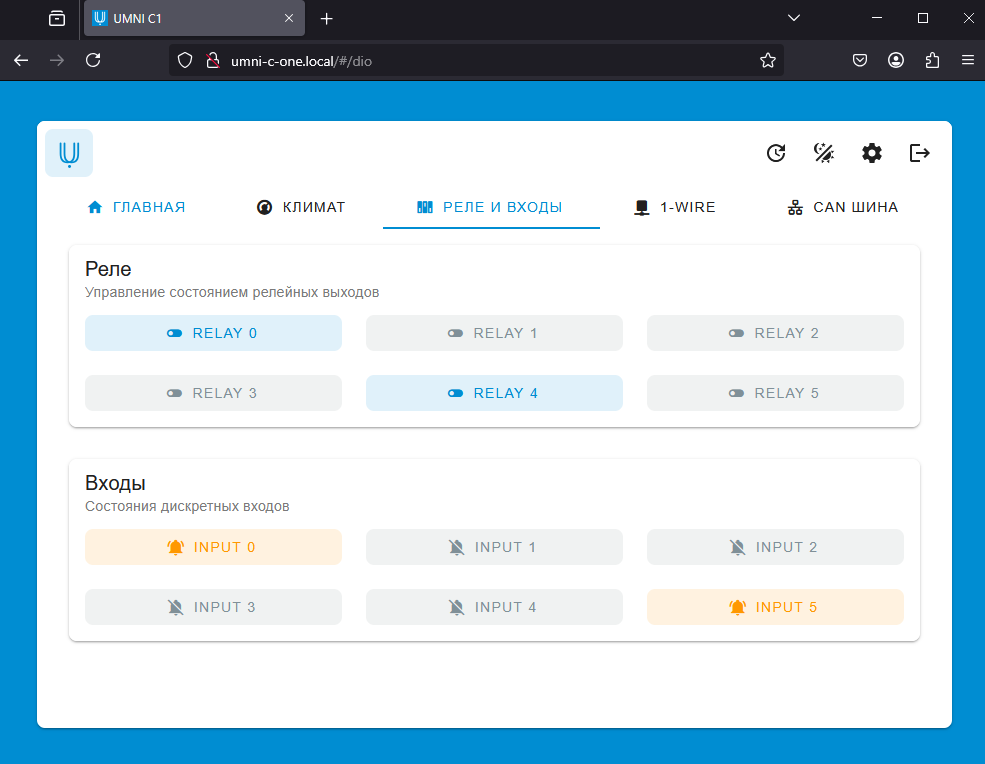985x764 pixels.
Task: Click the tracking protection shield icon
Action: point(185,60)
